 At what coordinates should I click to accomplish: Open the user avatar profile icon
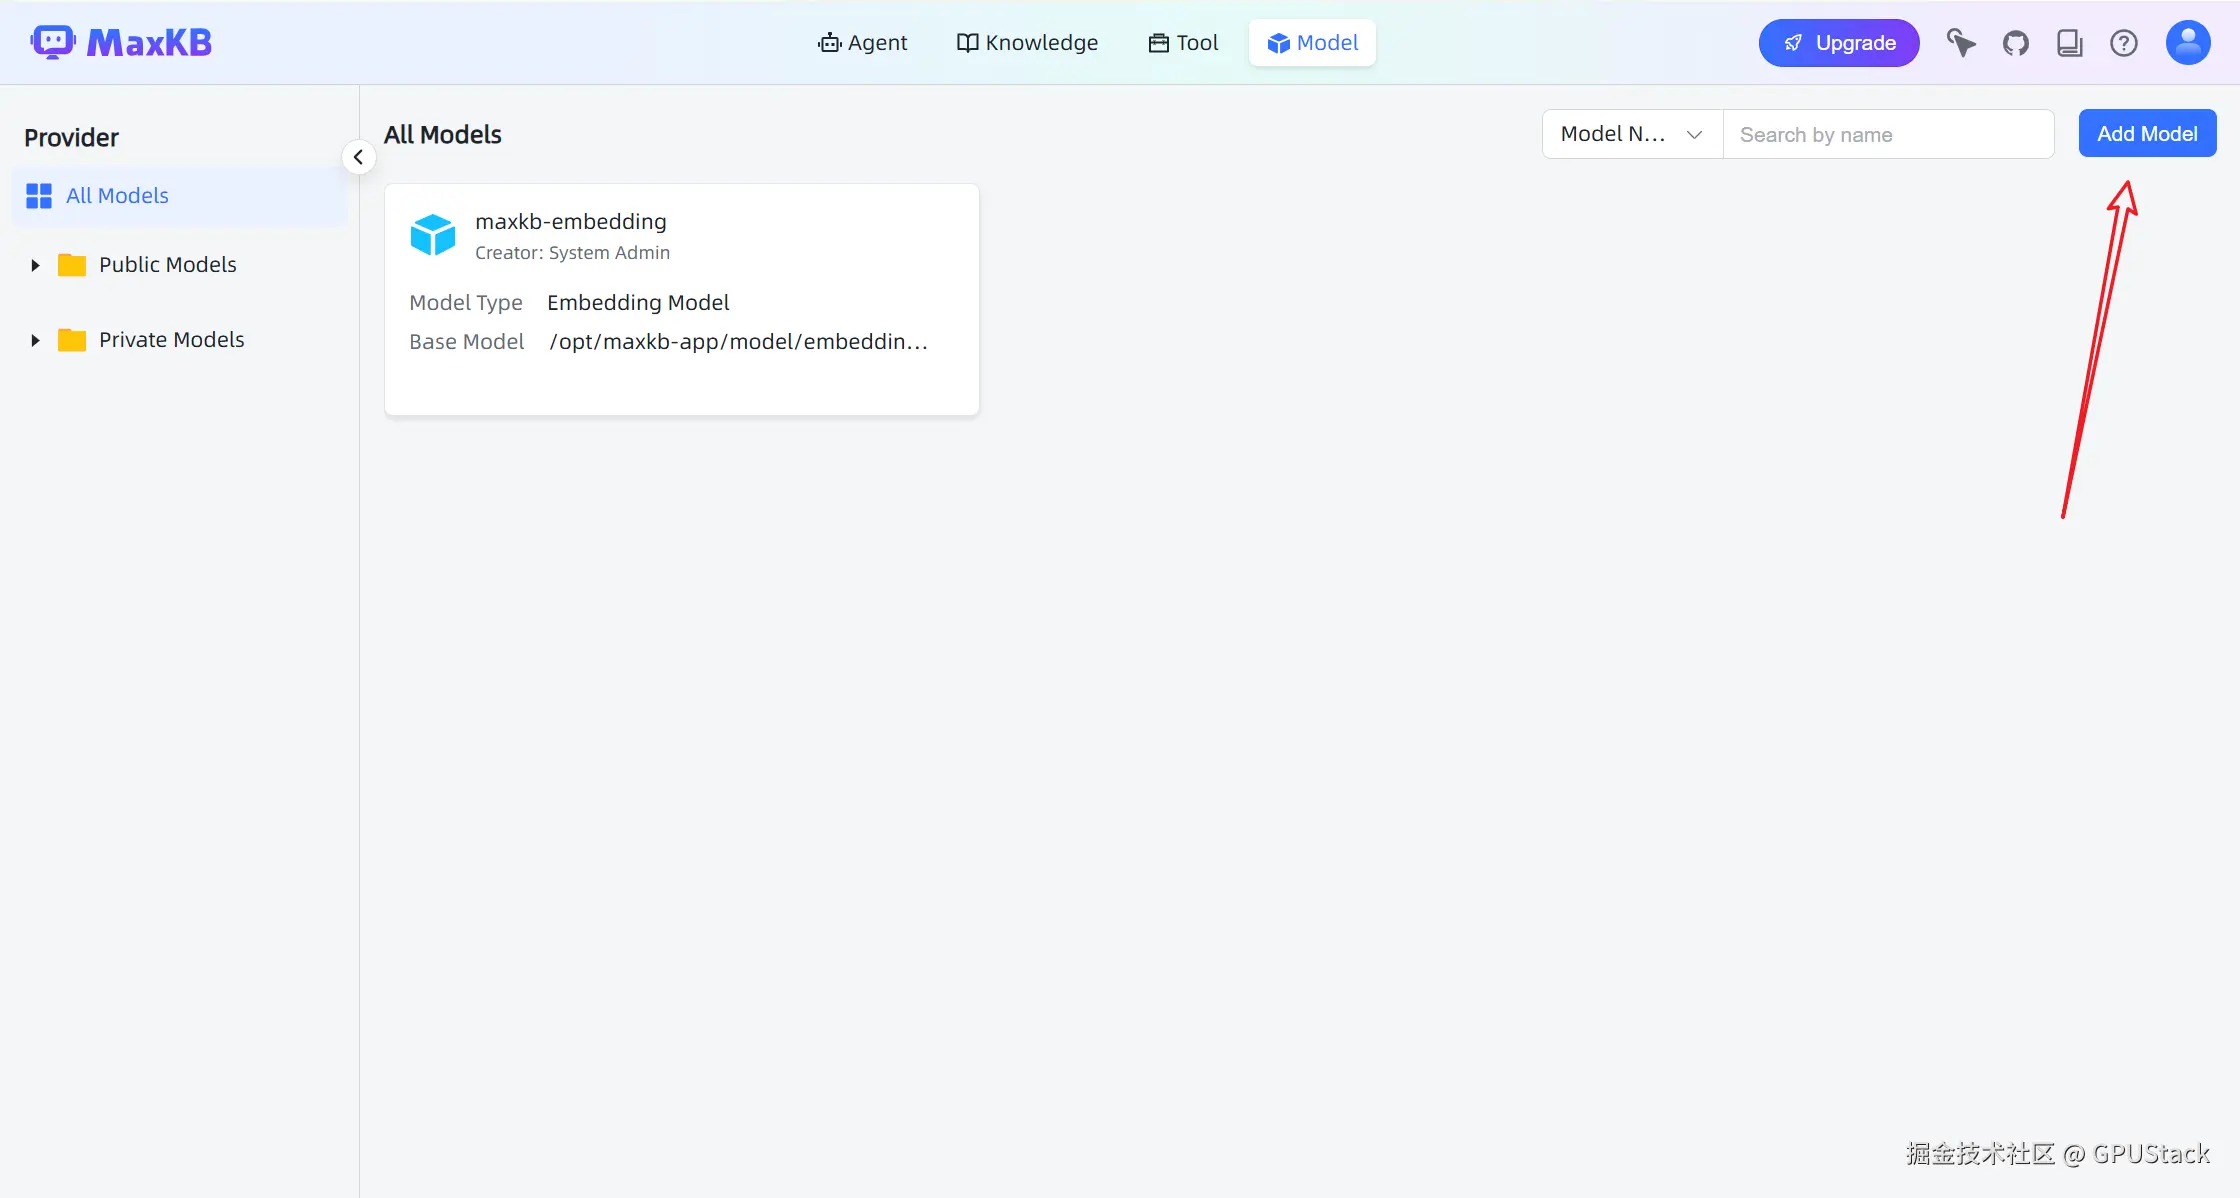2187,43
